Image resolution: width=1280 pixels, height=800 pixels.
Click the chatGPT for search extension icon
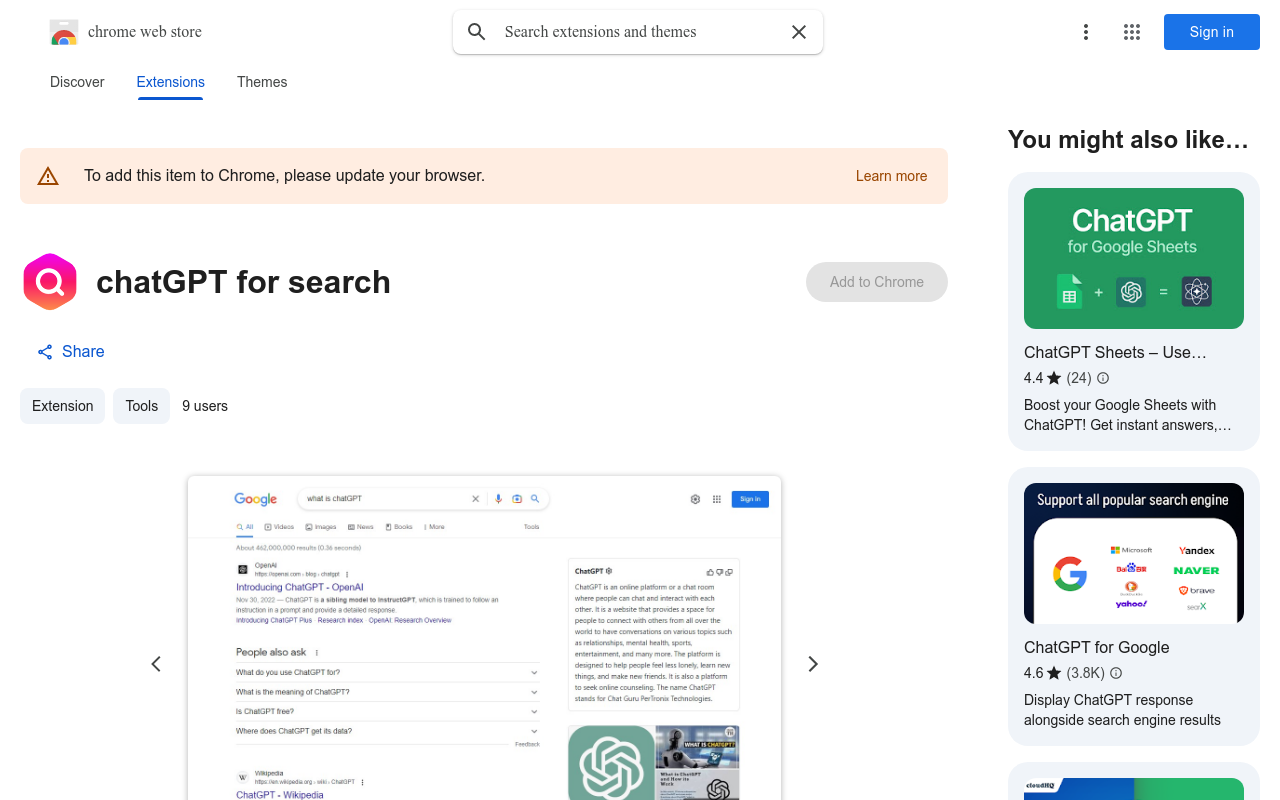point(50,282)
